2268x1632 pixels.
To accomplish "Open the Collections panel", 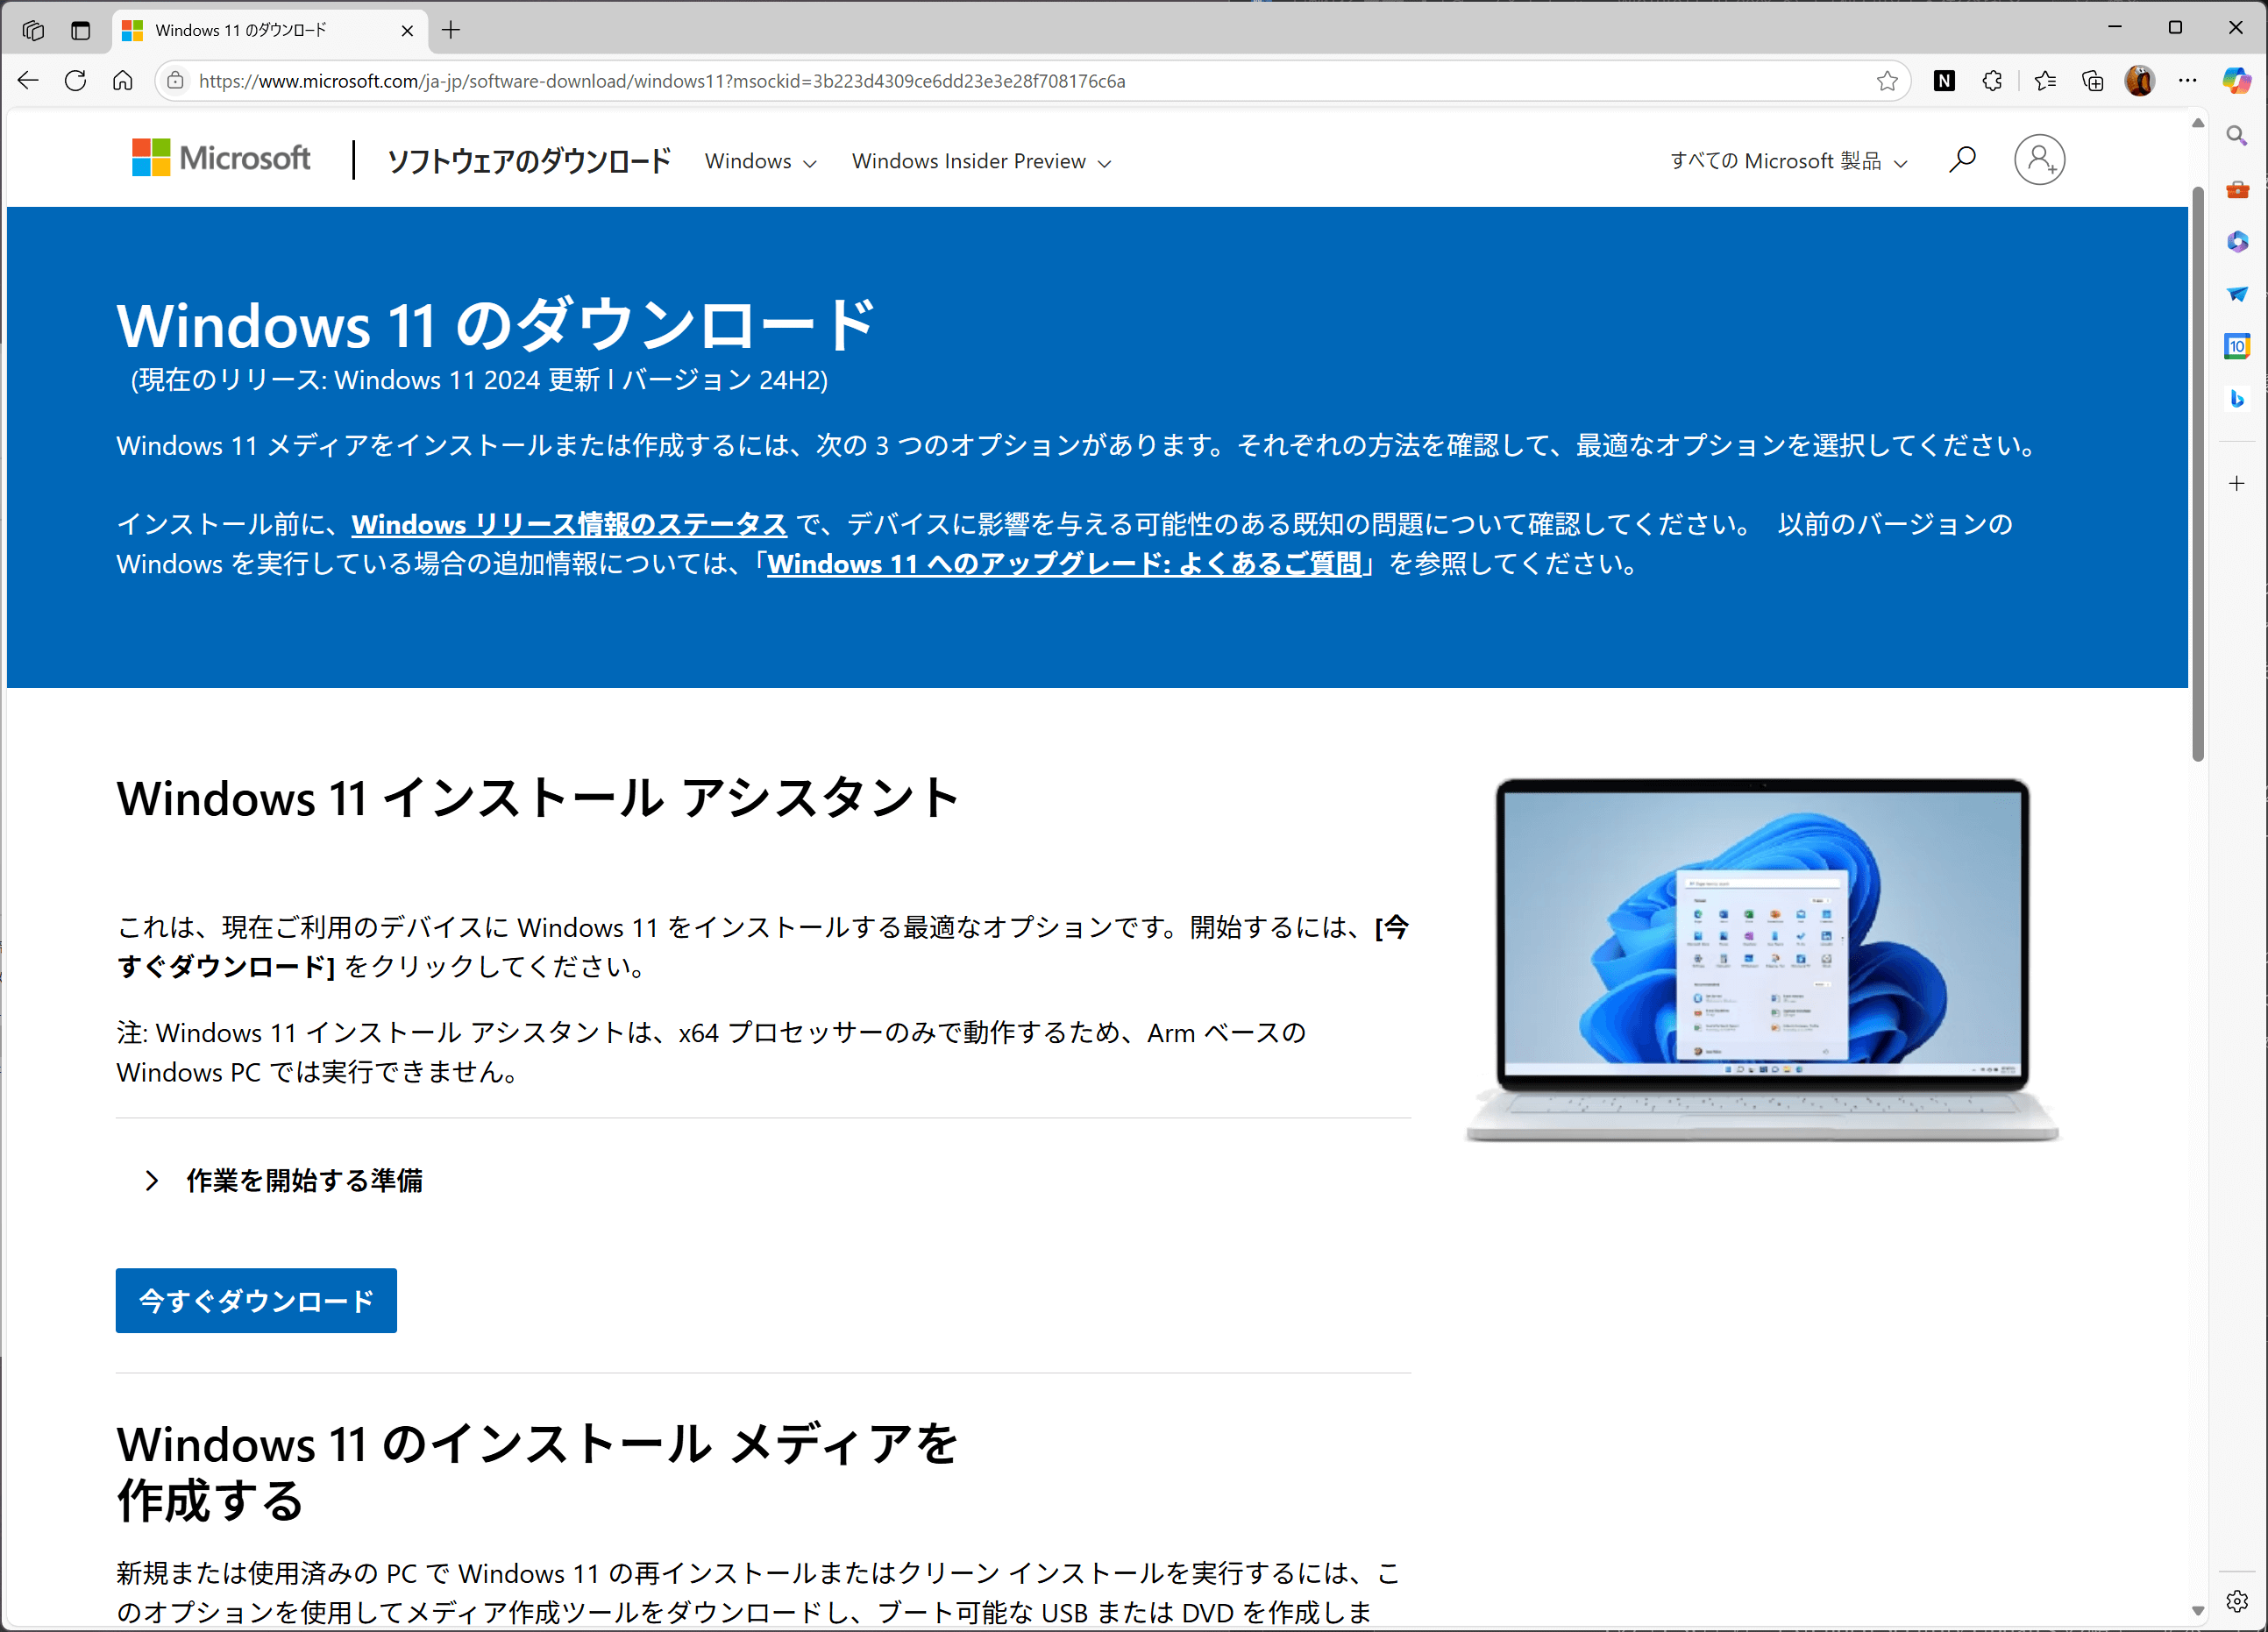I will (2092, 81).
